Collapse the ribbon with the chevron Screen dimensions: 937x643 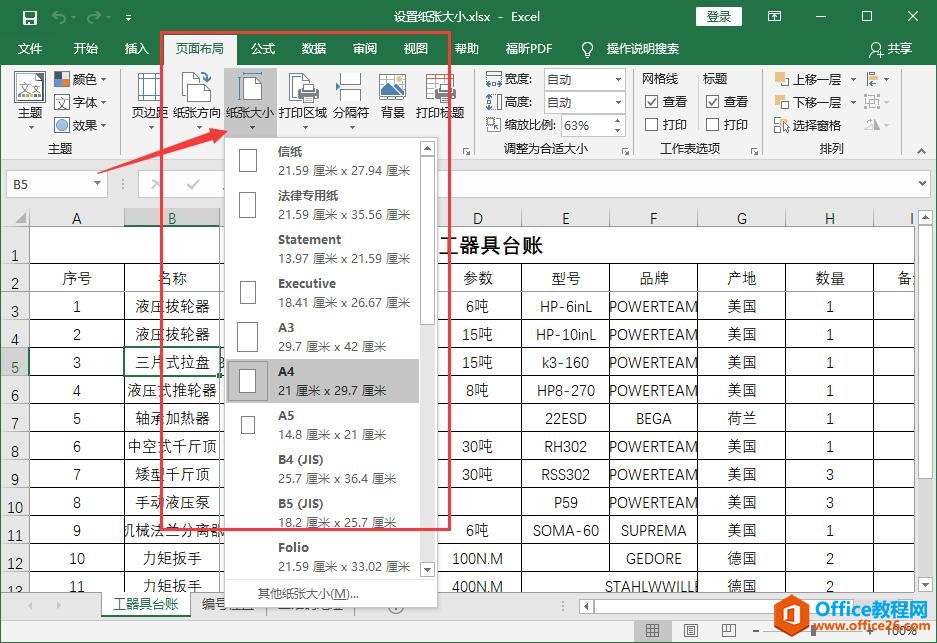coord(921,151)
